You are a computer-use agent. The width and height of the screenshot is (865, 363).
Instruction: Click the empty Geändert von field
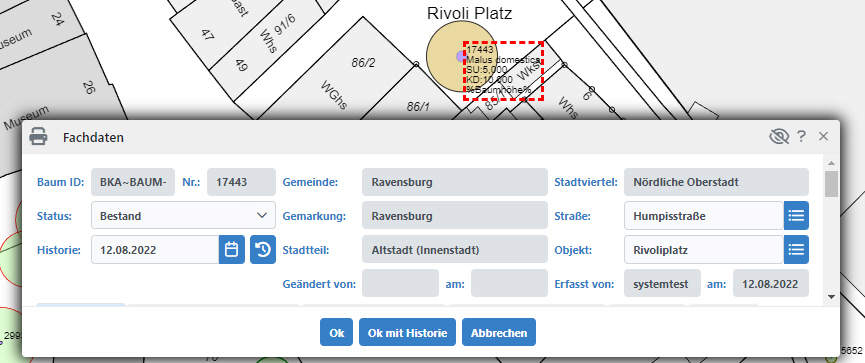[401, 284]
